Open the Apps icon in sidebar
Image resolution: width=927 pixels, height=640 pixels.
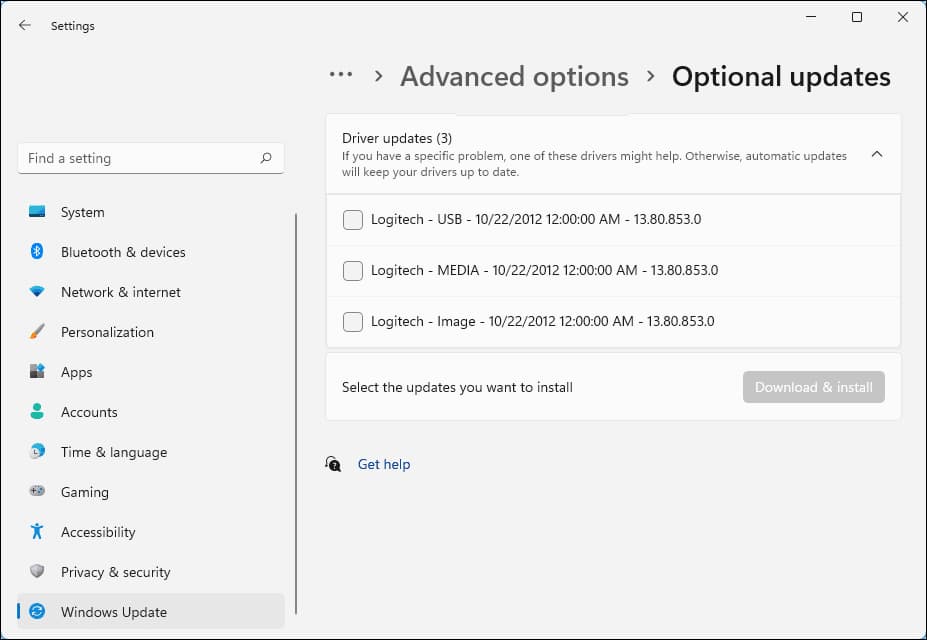click(37, 372)
